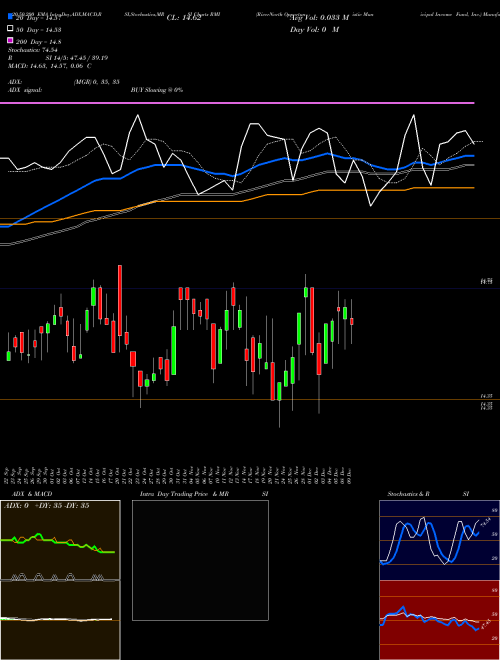Open the ADX & MACD indicator chart panel
This screenshot has width=500, height=660.
tap(60, 580)
